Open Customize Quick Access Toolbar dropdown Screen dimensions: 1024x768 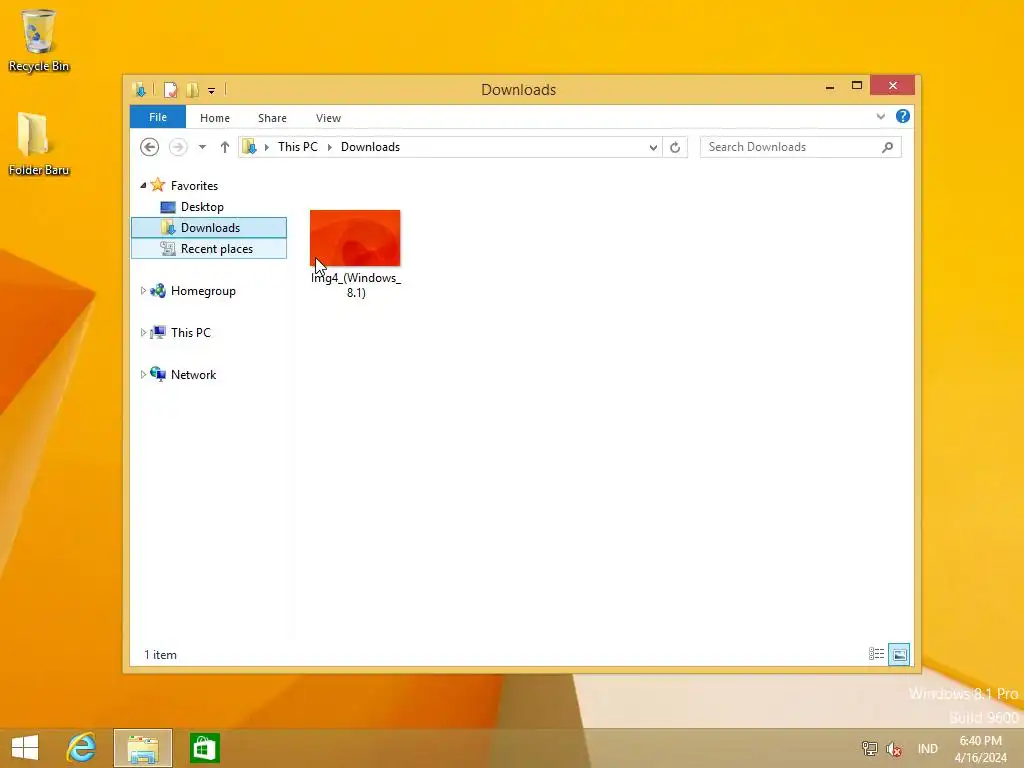(x=212, y=90)
